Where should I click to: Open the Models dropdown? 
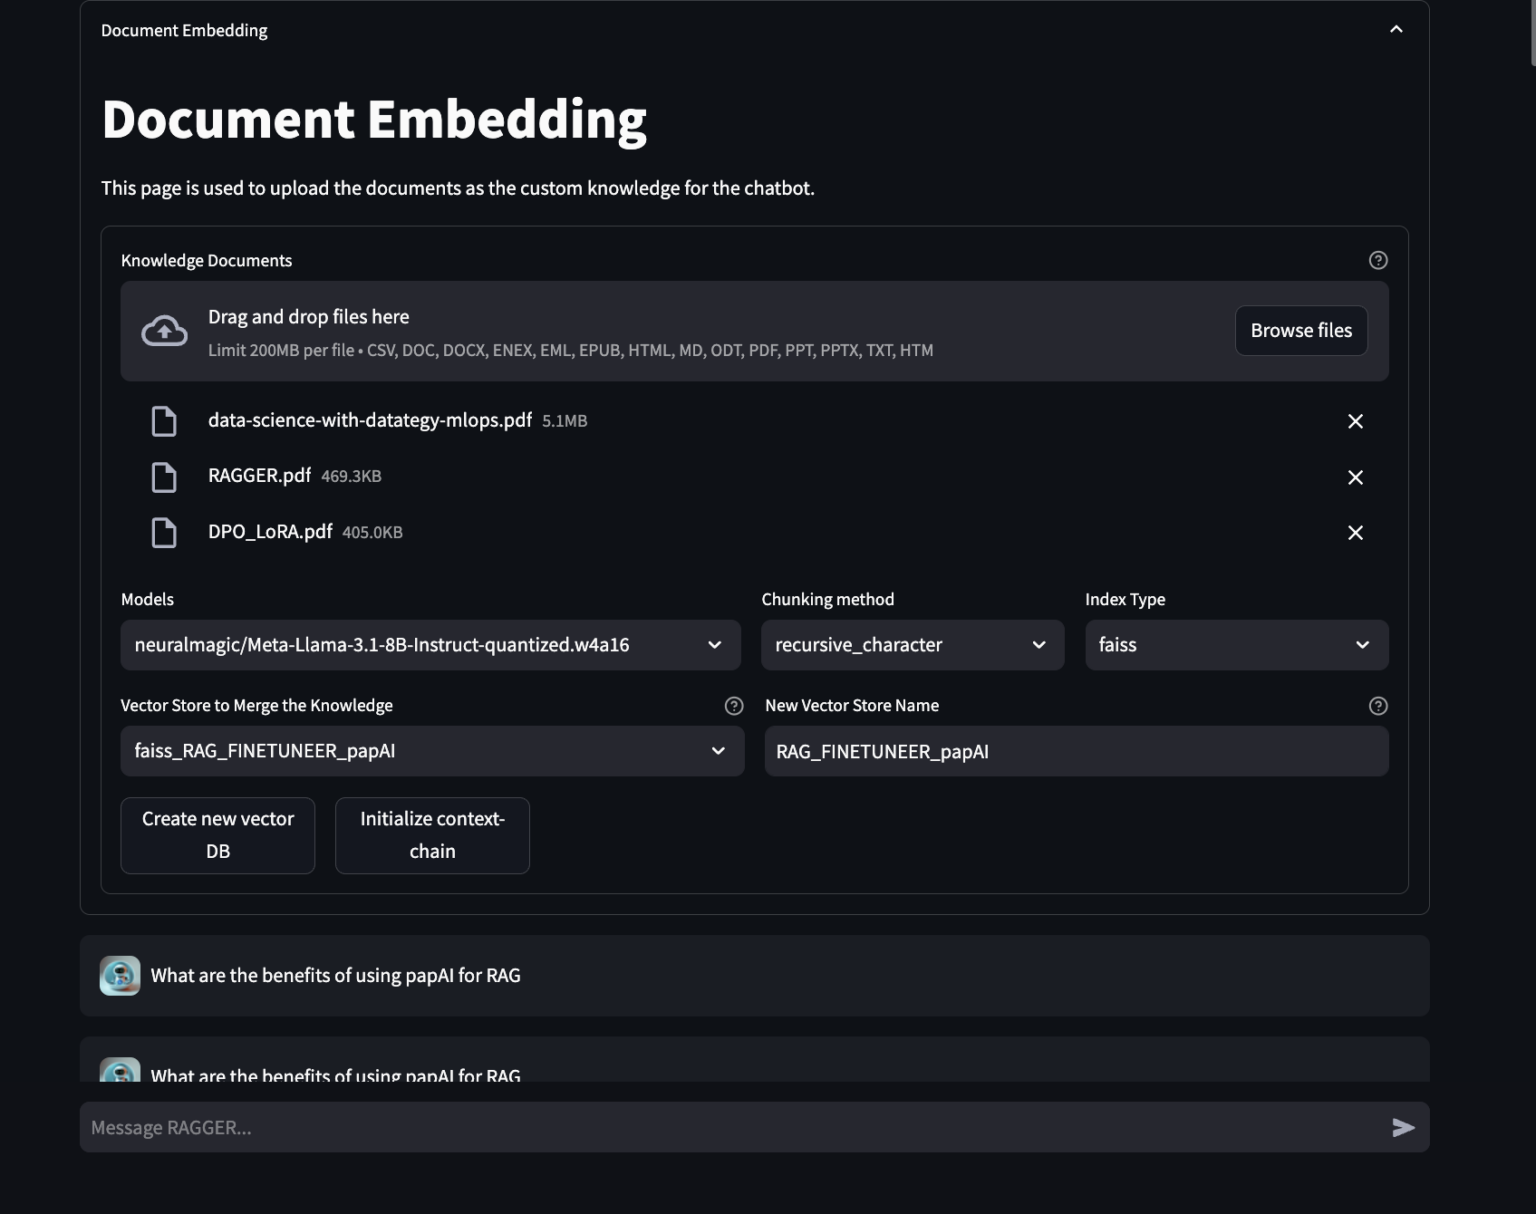coord(430,645)
